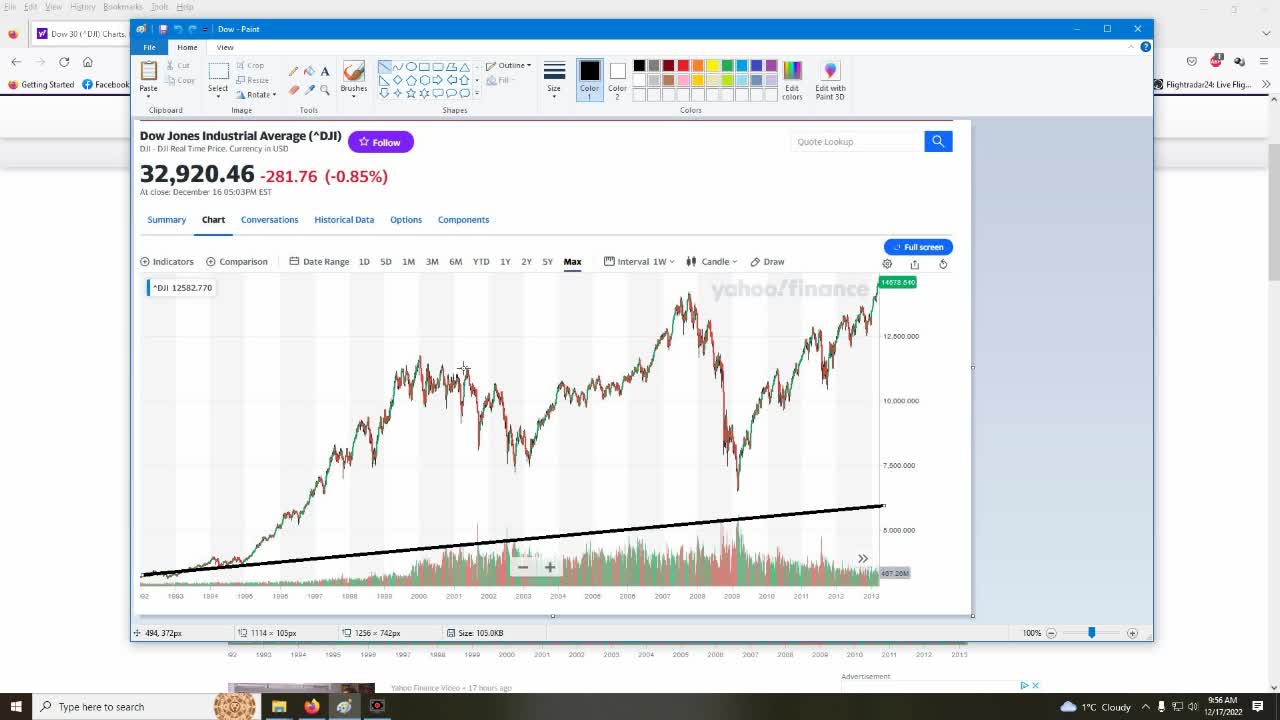The width and height of the screenshot is (1280, 720).
Task: Open notification center icon in taskbar
Action: (x=1258, y=707)
